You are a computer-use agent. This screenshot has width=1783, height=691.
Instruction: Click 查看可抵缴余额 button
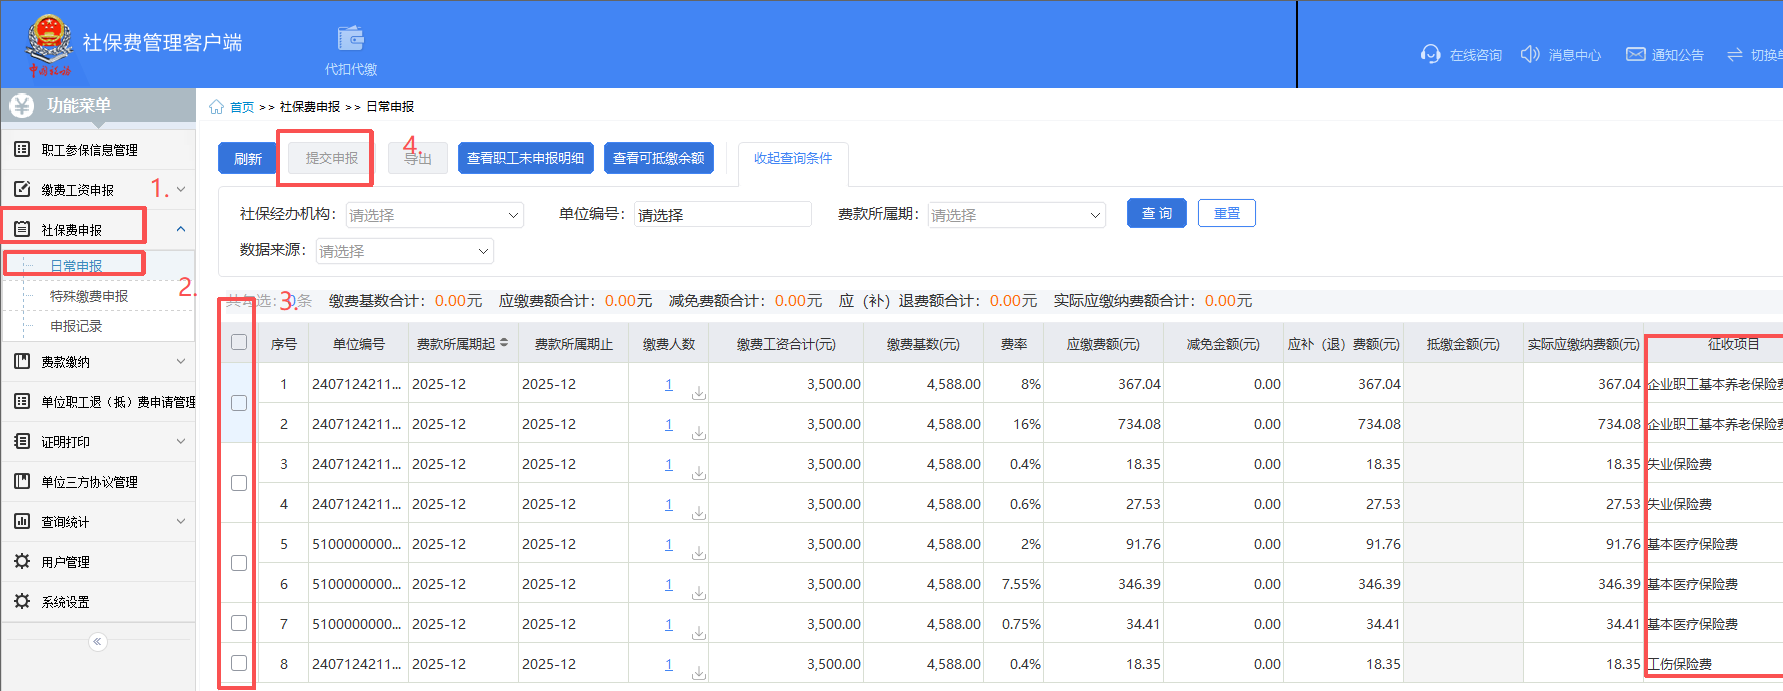coord(658,158)
